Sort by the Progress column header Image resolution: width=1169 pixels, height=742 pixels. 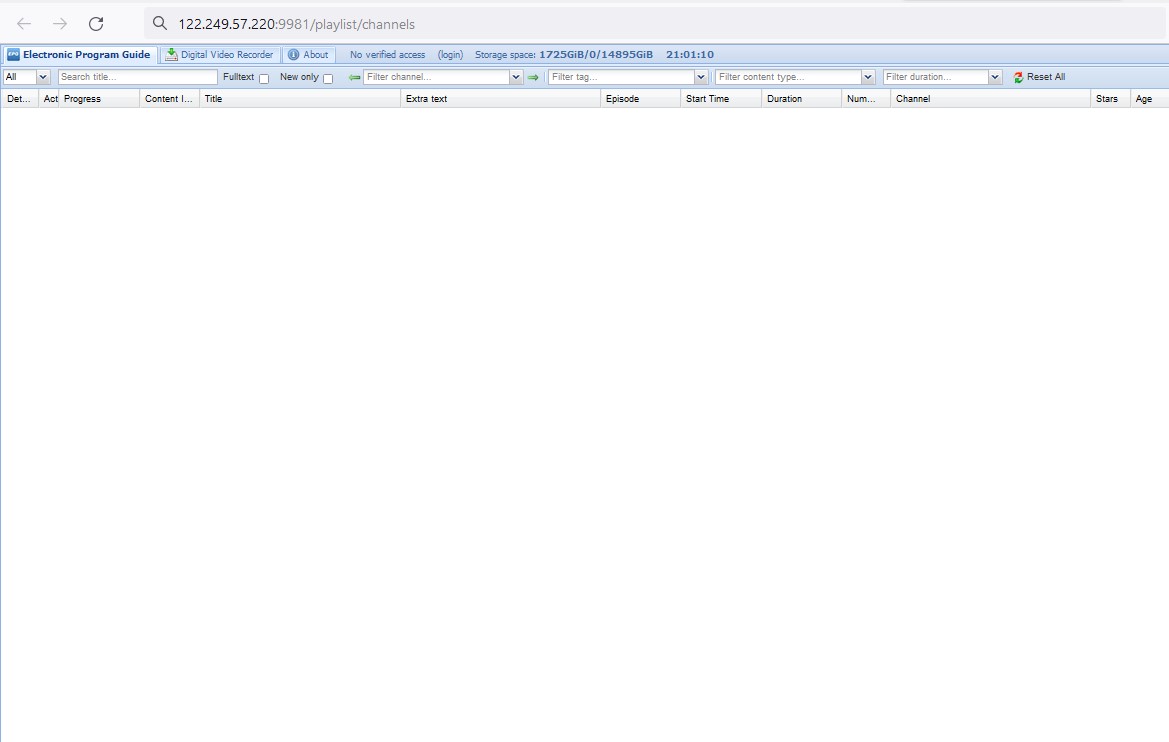click(98, 98)
